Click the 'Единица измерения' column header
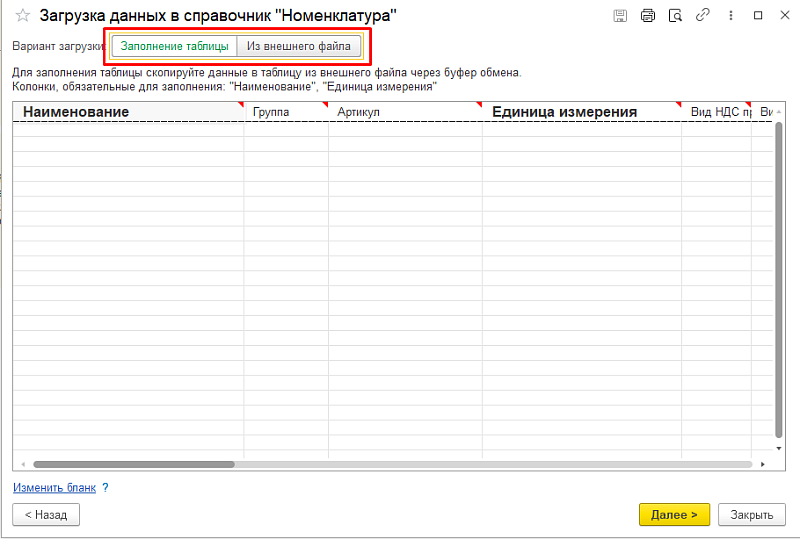This screenshot has width=800, height=539. 564,112
